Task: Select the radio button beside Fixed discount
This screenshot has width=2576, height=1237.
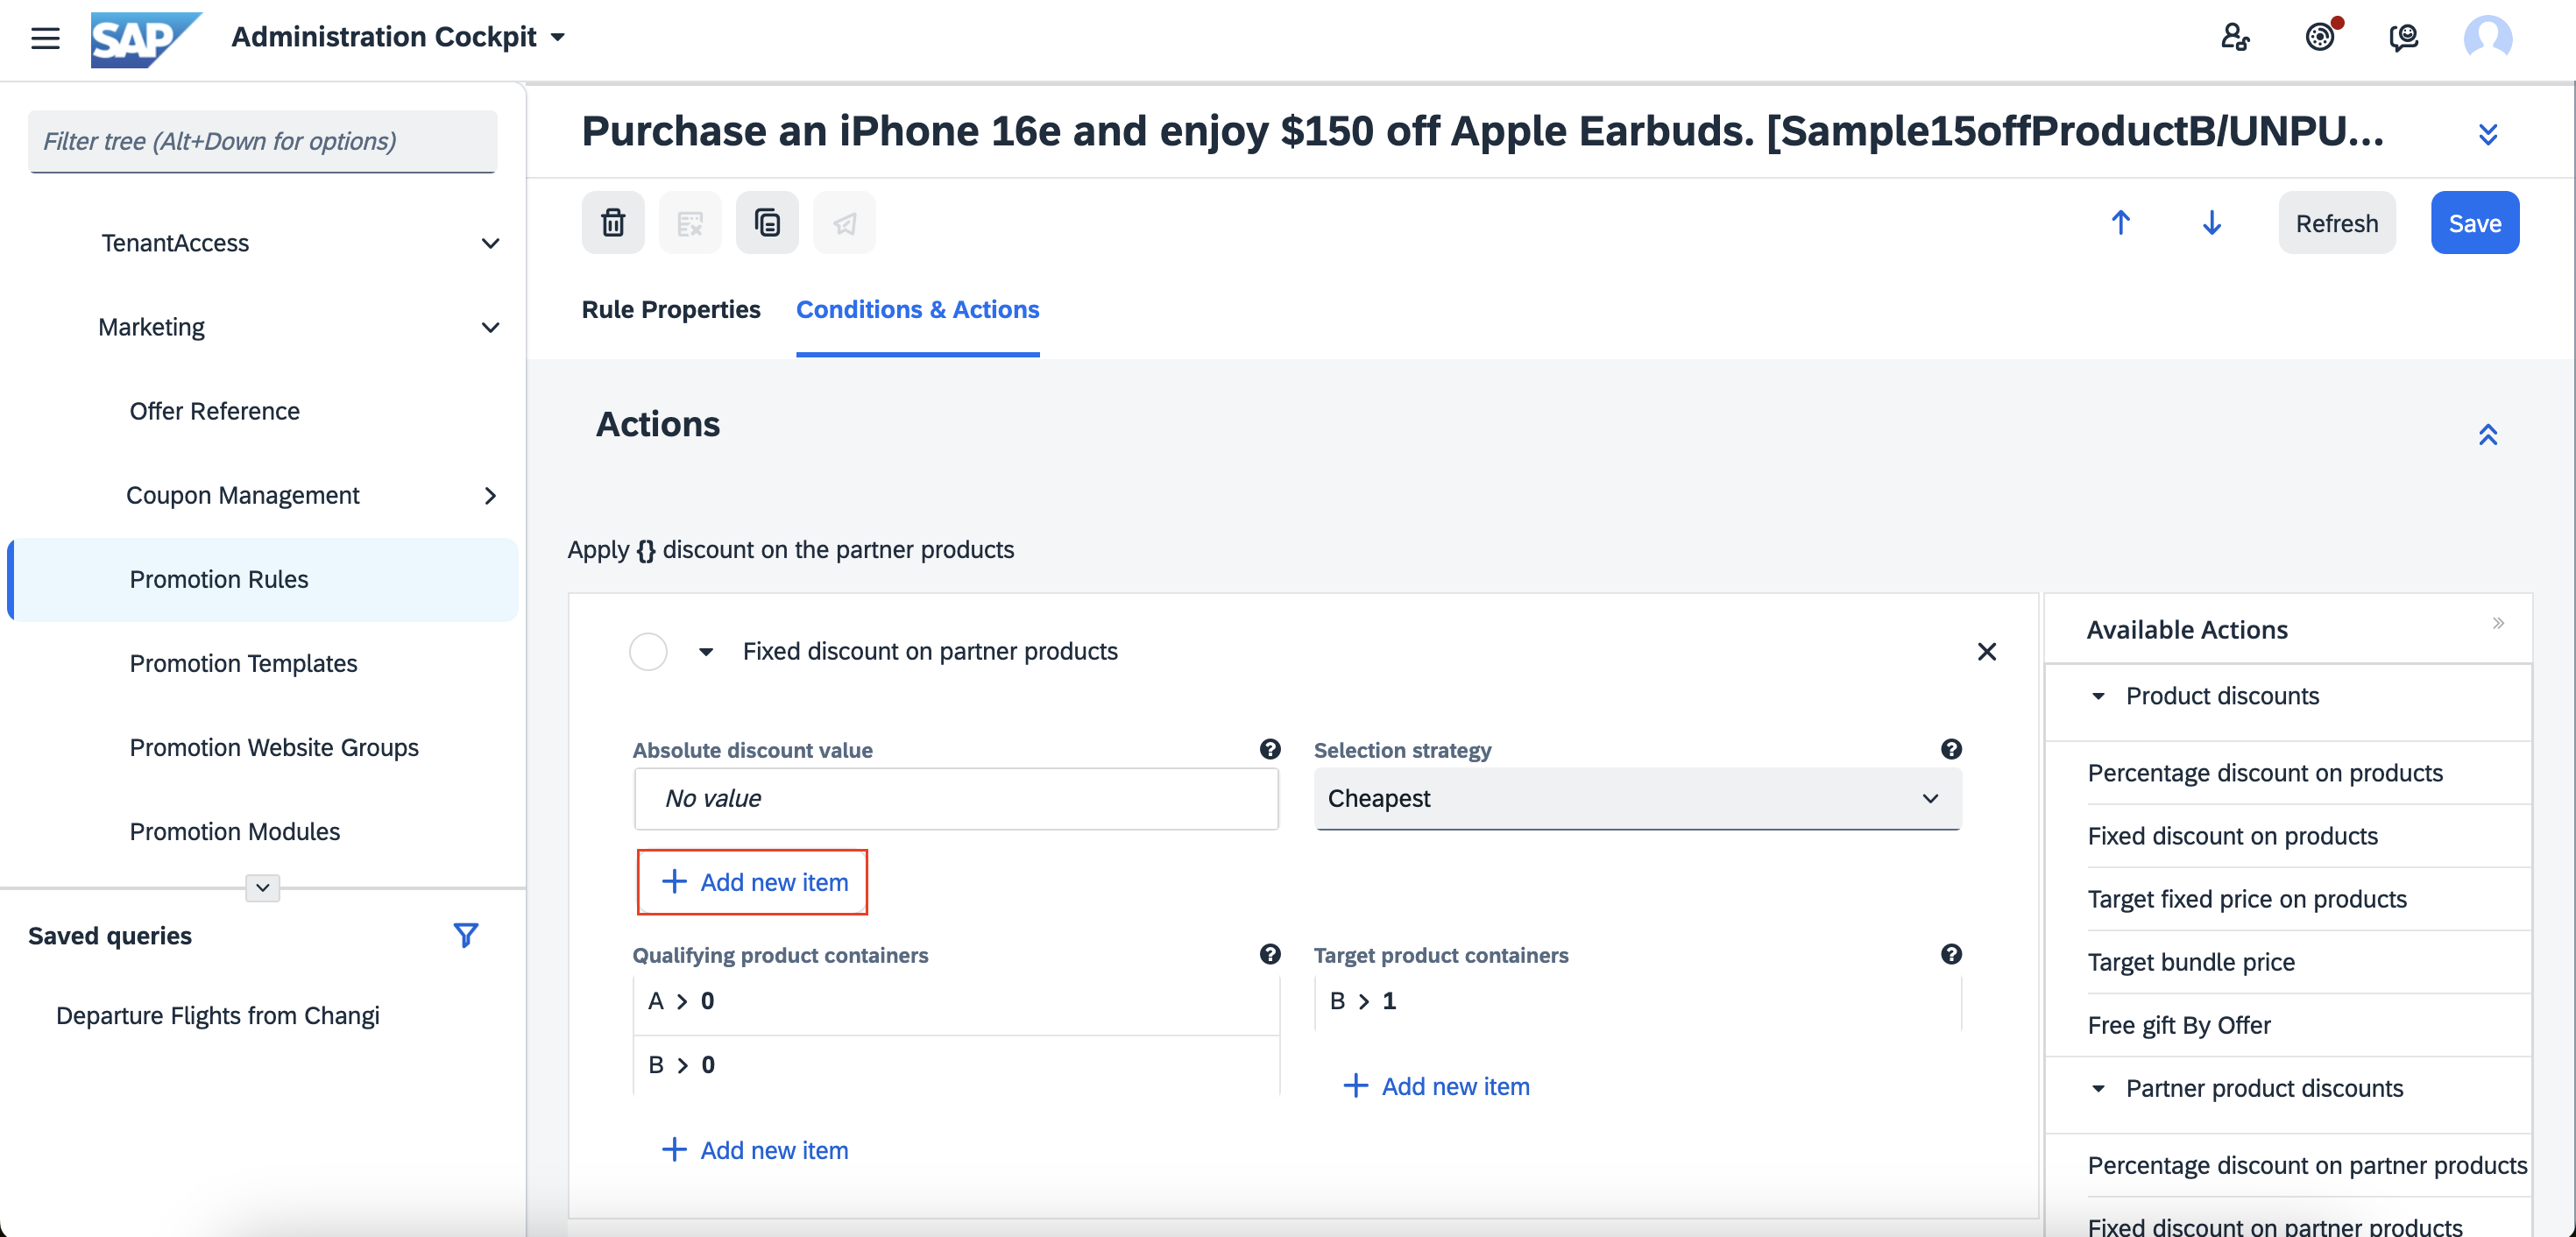Action: (x=648, y=651)
